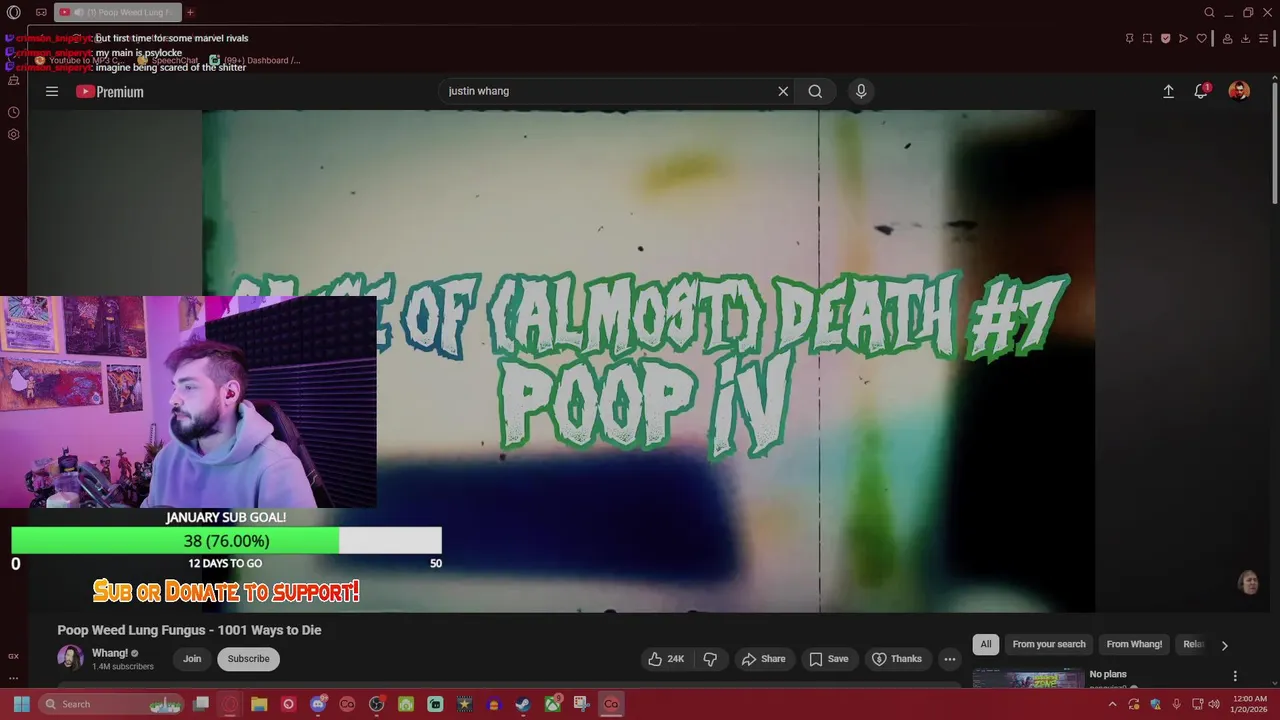Viewport: 1280px width, 720px height.
Task: Show more filter chips with right chevron
Action: click(x=1224, y=645)
